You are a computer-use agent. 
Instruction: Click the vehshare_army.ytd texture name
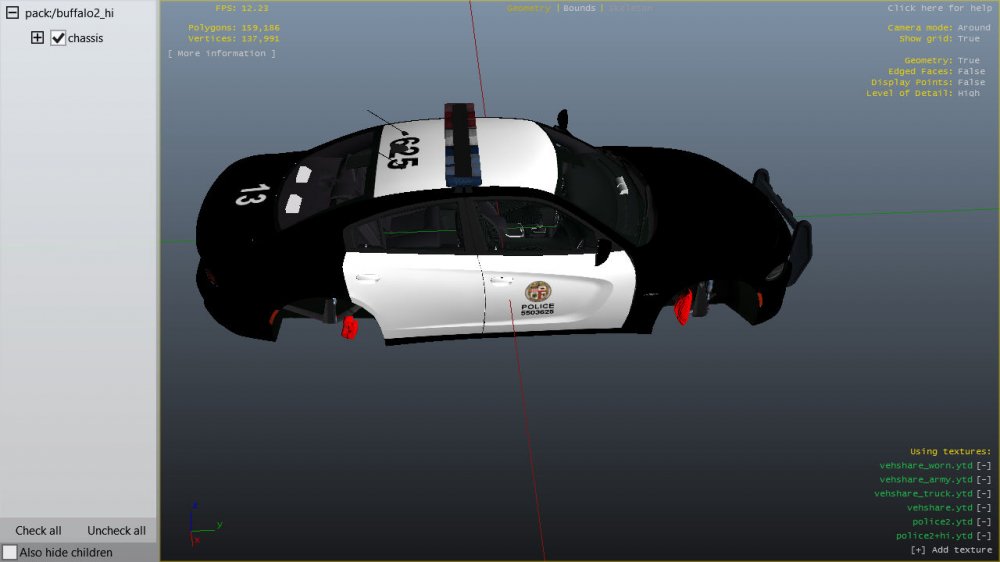click(x=926, y=480)
